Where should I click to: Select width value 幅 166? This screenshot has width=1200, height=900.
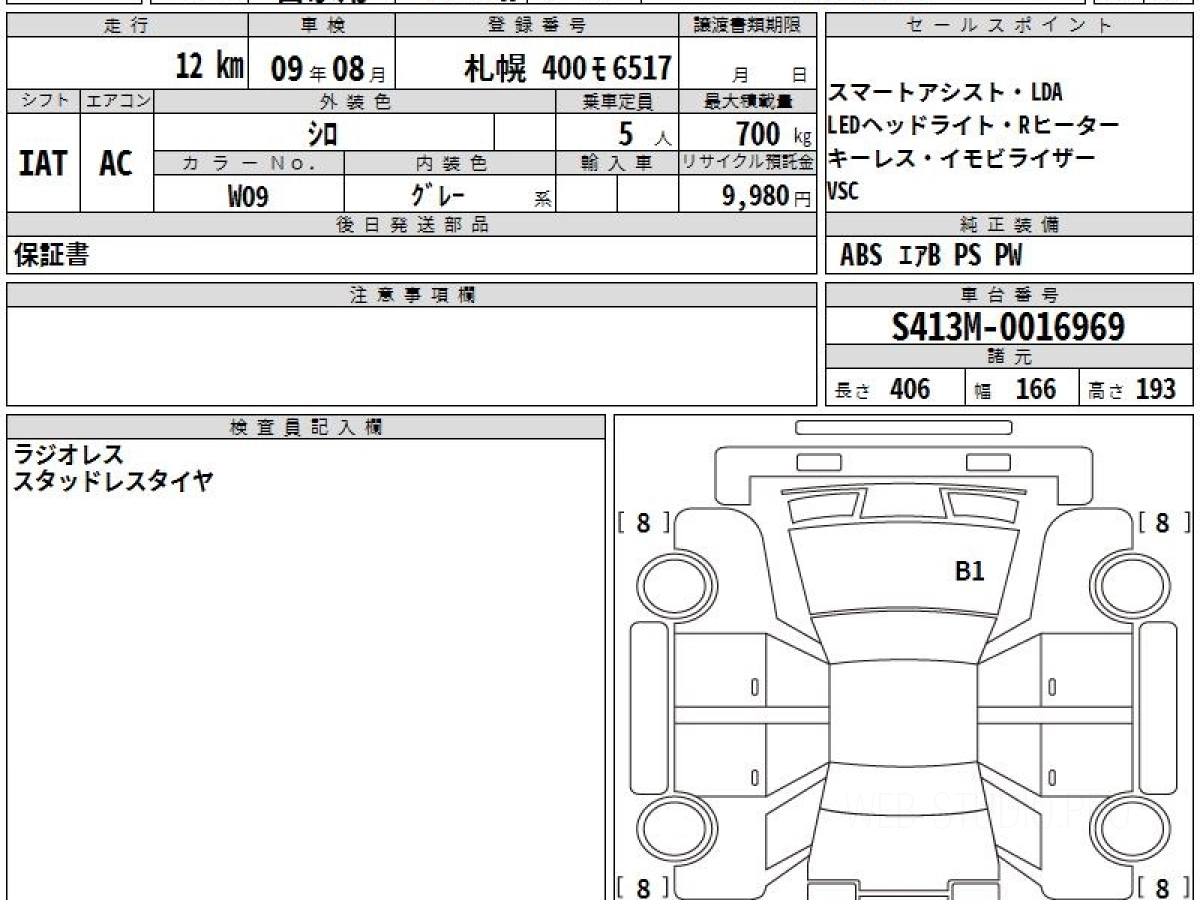[1016, 390]
